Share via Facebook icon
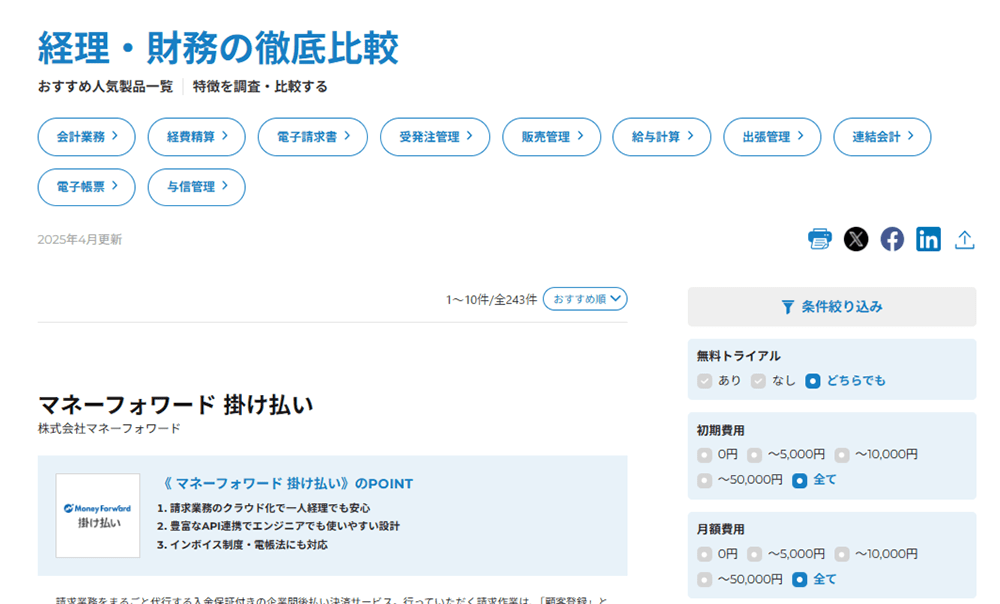 point(892,239)
